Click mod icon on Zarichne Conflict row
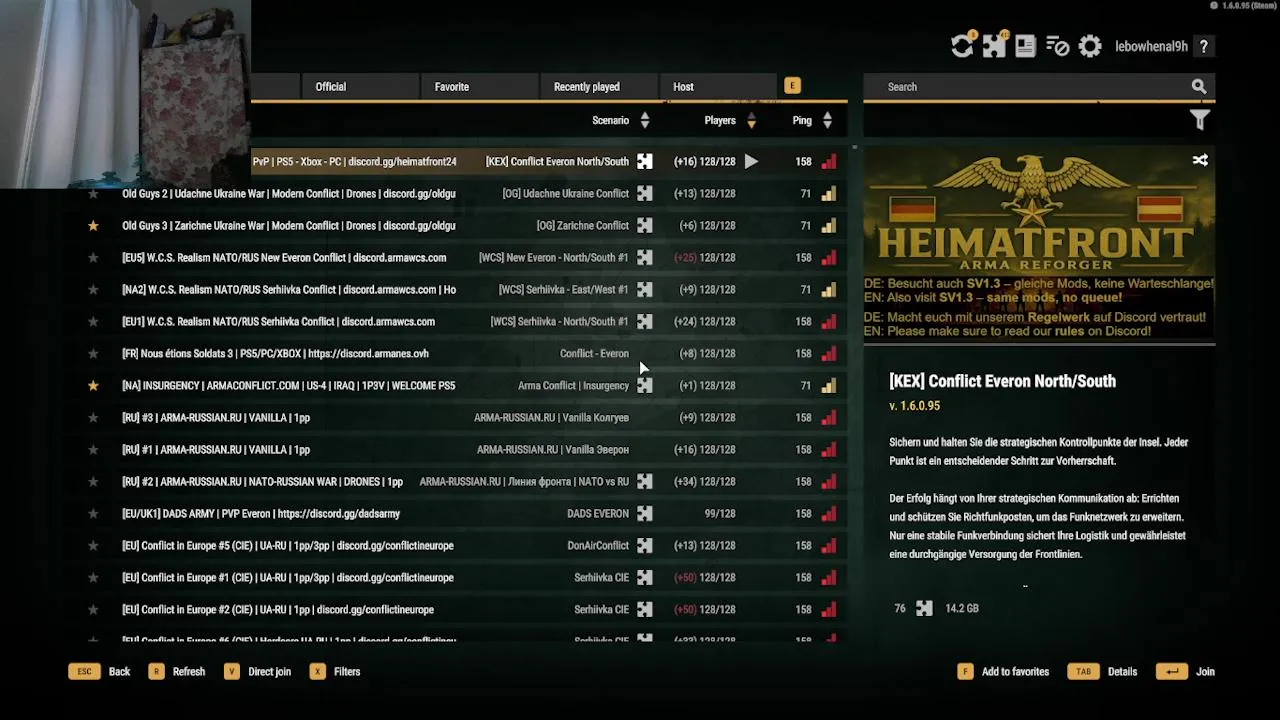Image resolution: width=1280 pixels, height=720 pixels. 645,225
